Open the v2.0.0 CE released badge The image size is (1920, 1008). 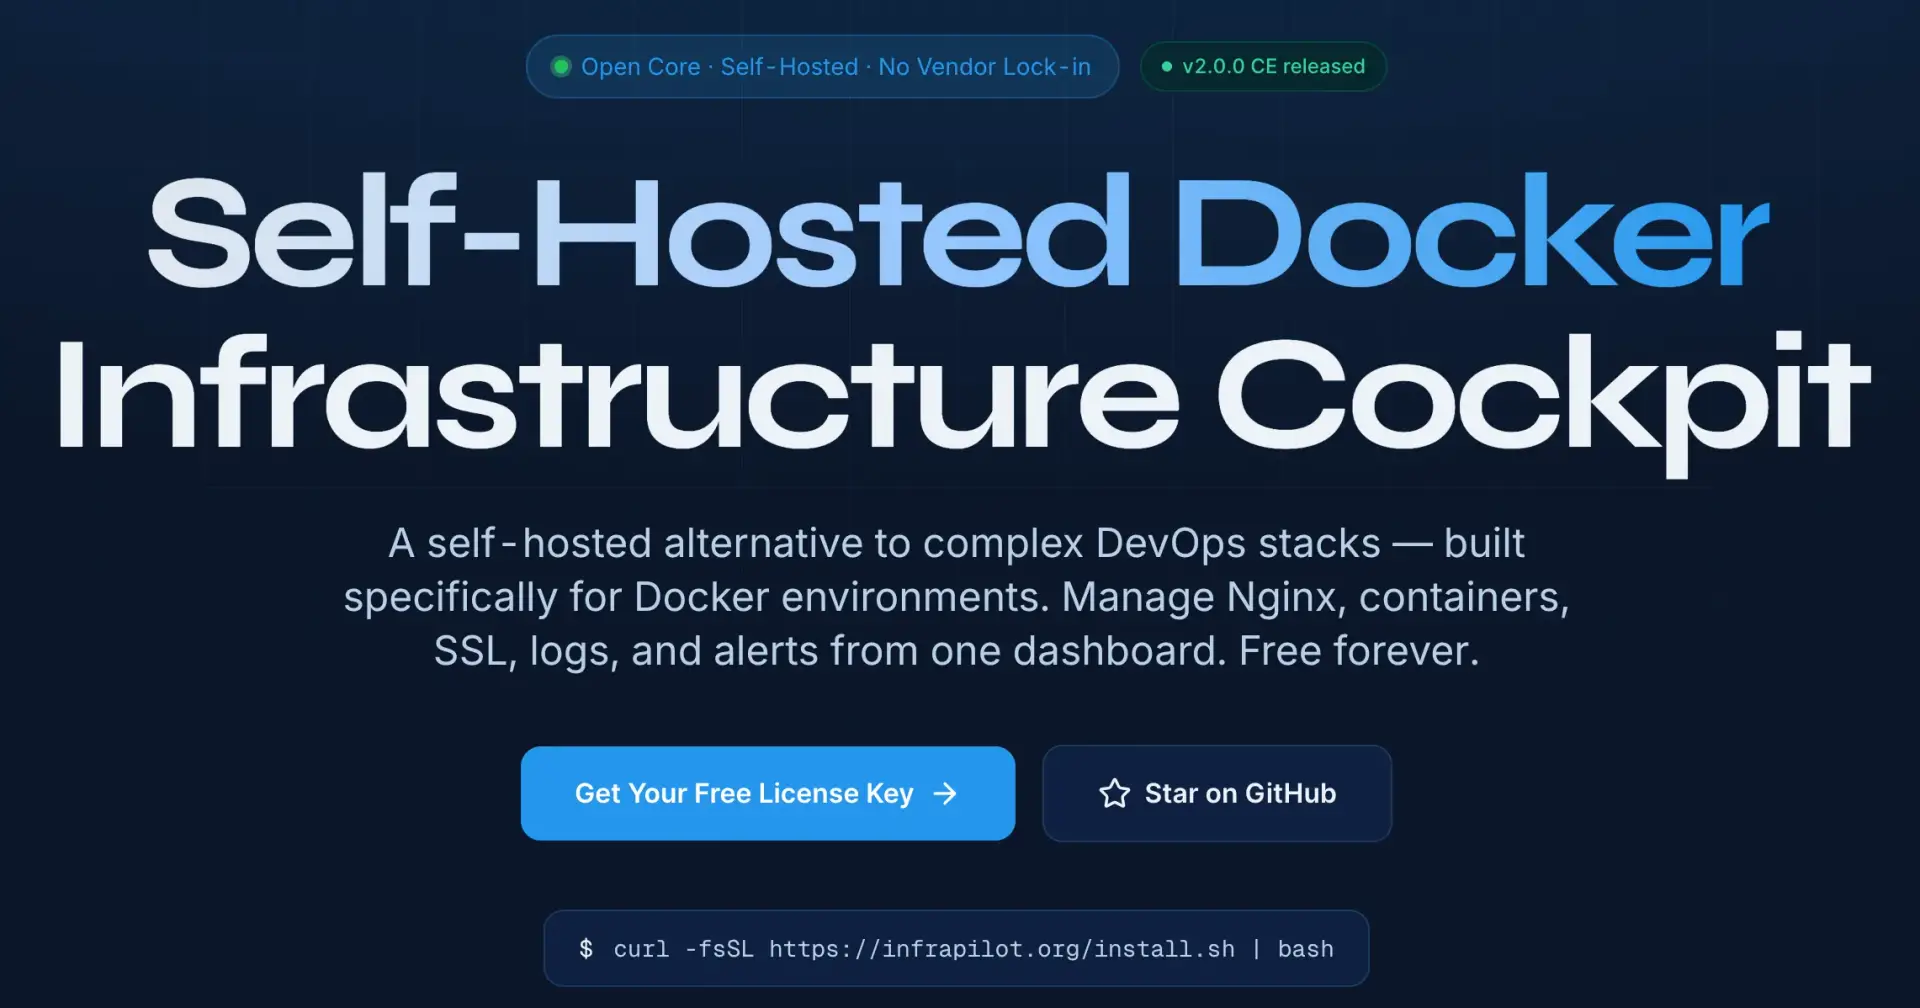click(1263, 66)
